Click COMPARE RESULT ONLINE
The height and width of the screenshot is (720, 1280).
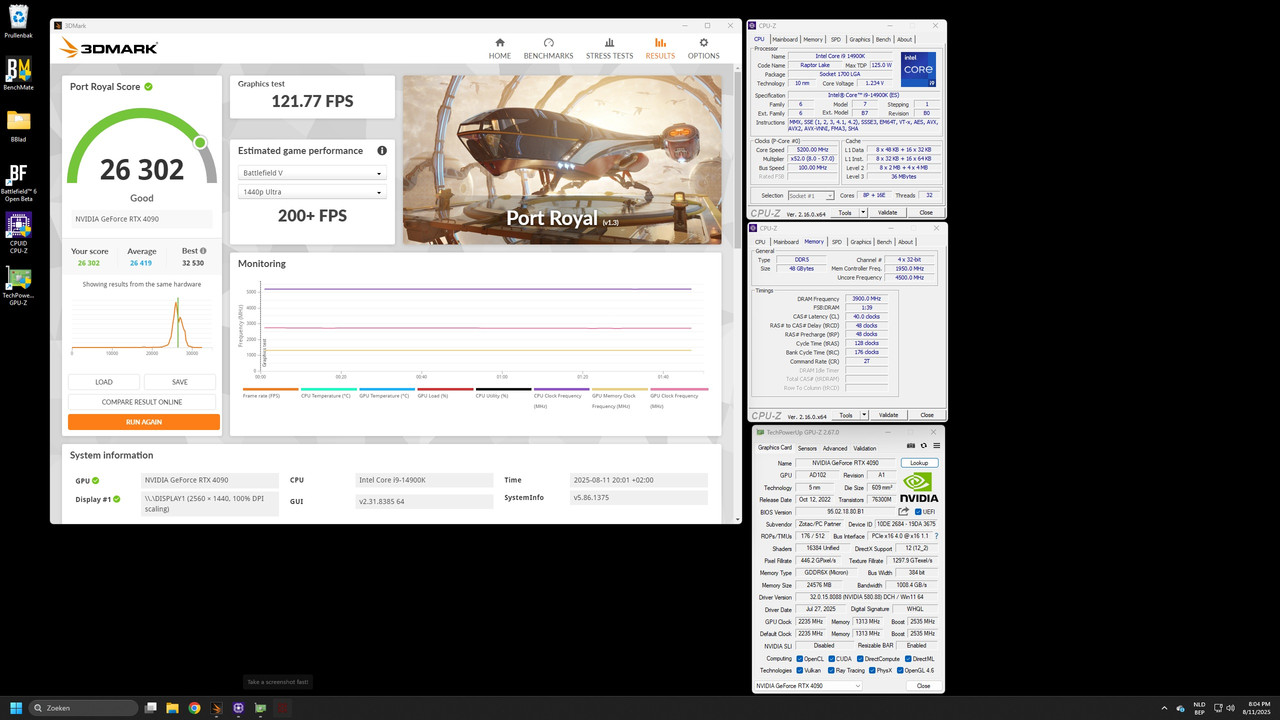(142, 402)
